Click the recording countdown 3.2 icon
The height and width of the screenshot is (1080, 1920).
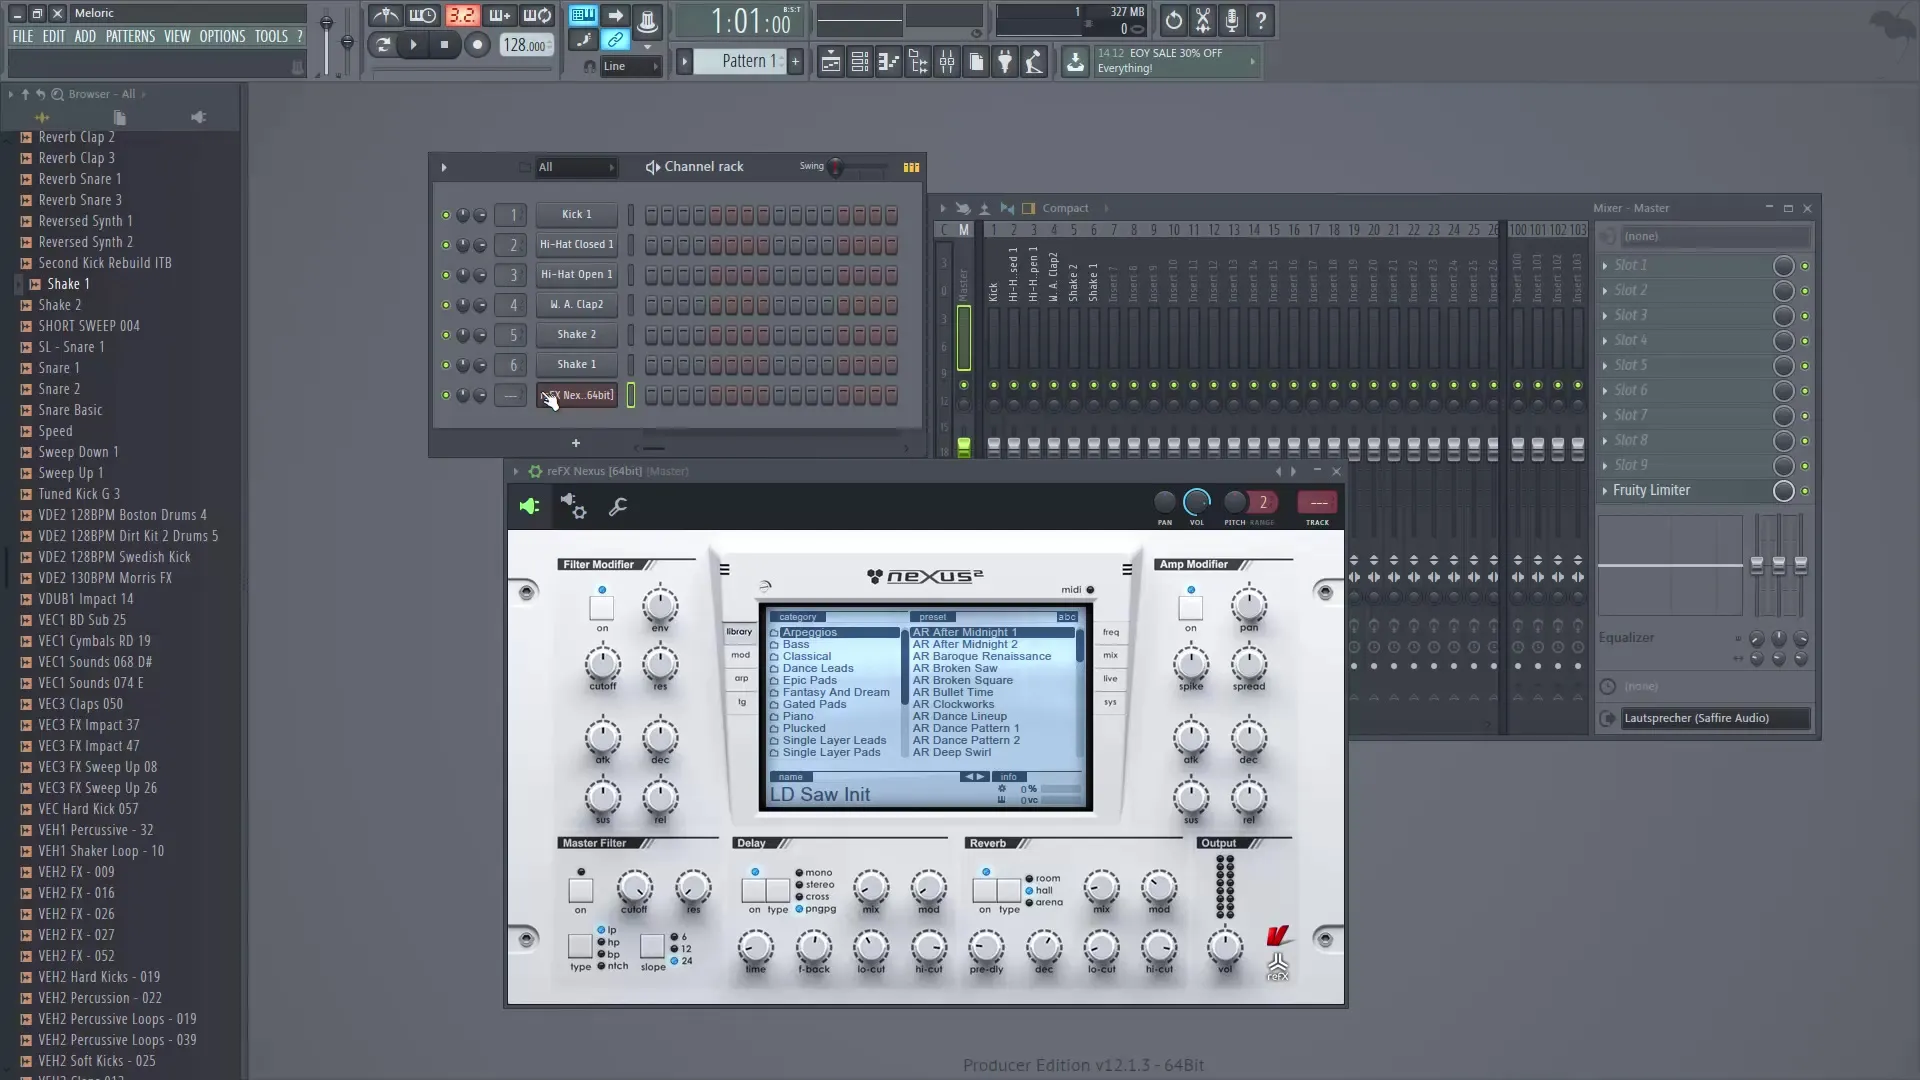pos(462,15)
